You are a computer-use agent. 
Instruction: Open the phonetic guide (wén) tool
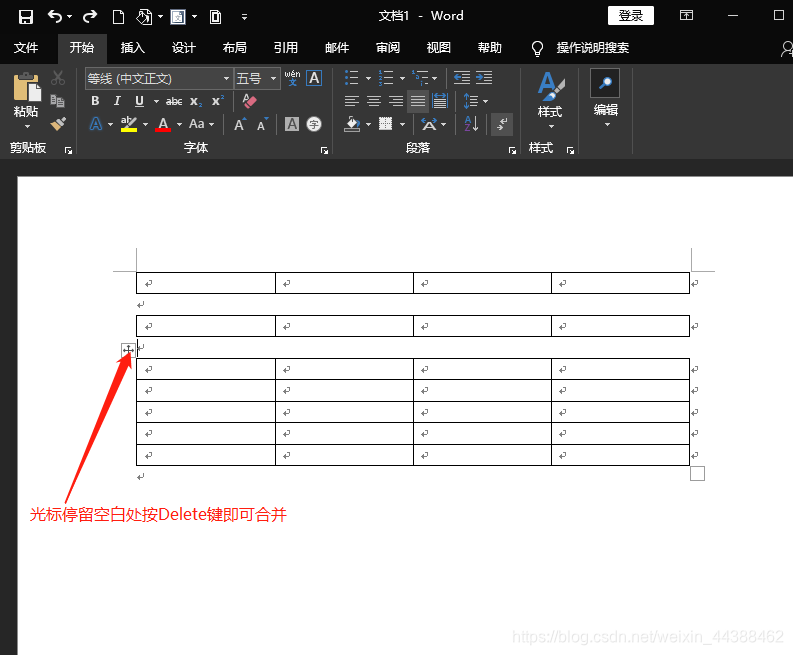click(292, 78)
